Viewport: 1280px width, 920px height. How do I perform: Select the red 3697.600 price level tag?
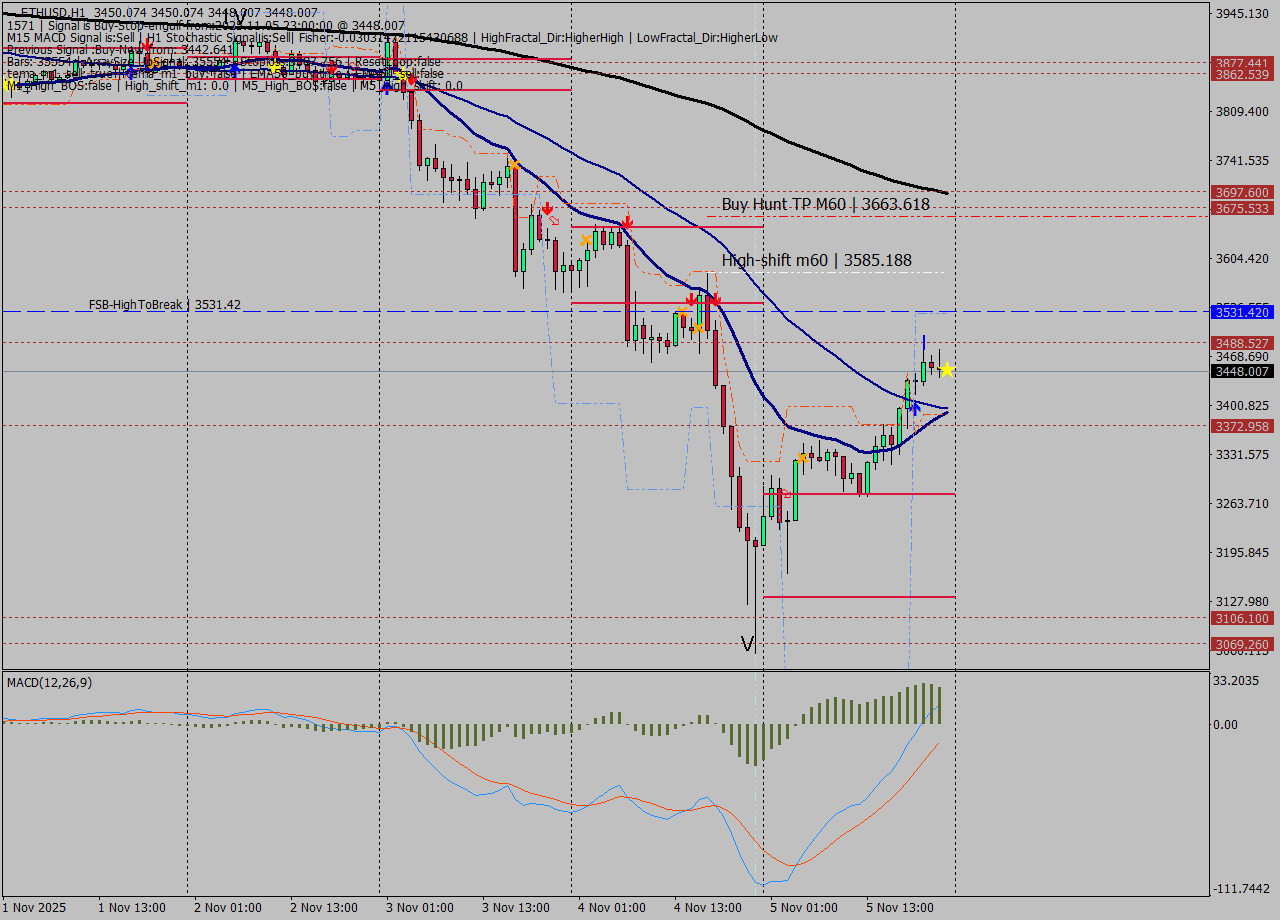(x=1241, y=192)
